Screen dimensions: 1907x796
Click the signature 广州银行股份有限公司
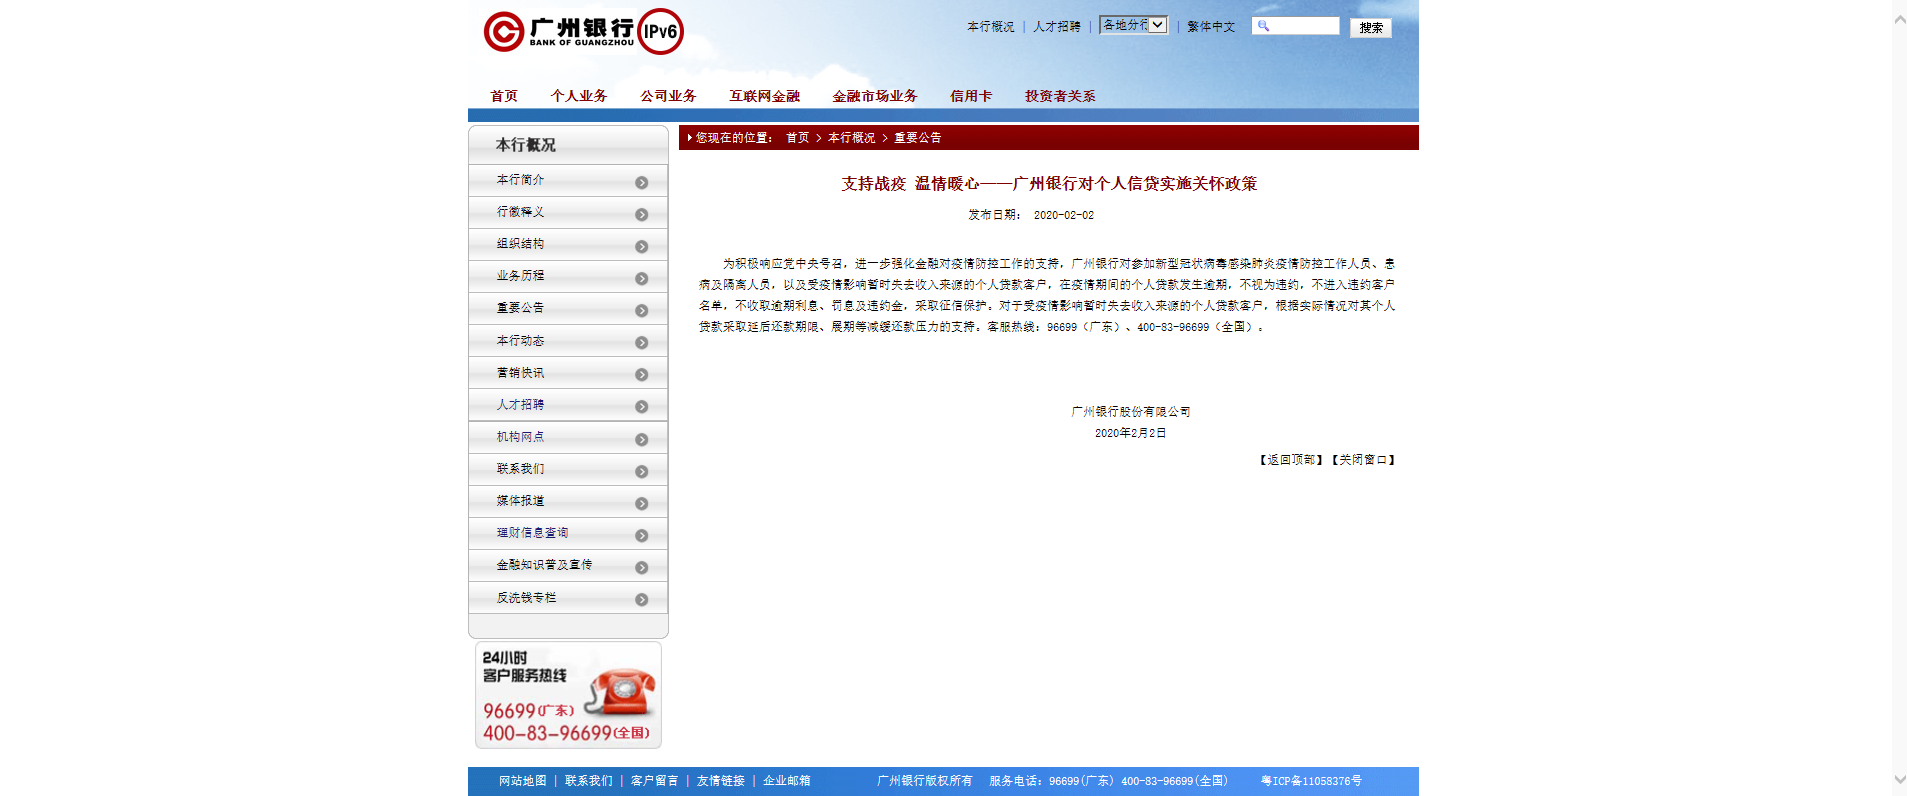(x=1131, y=412)
